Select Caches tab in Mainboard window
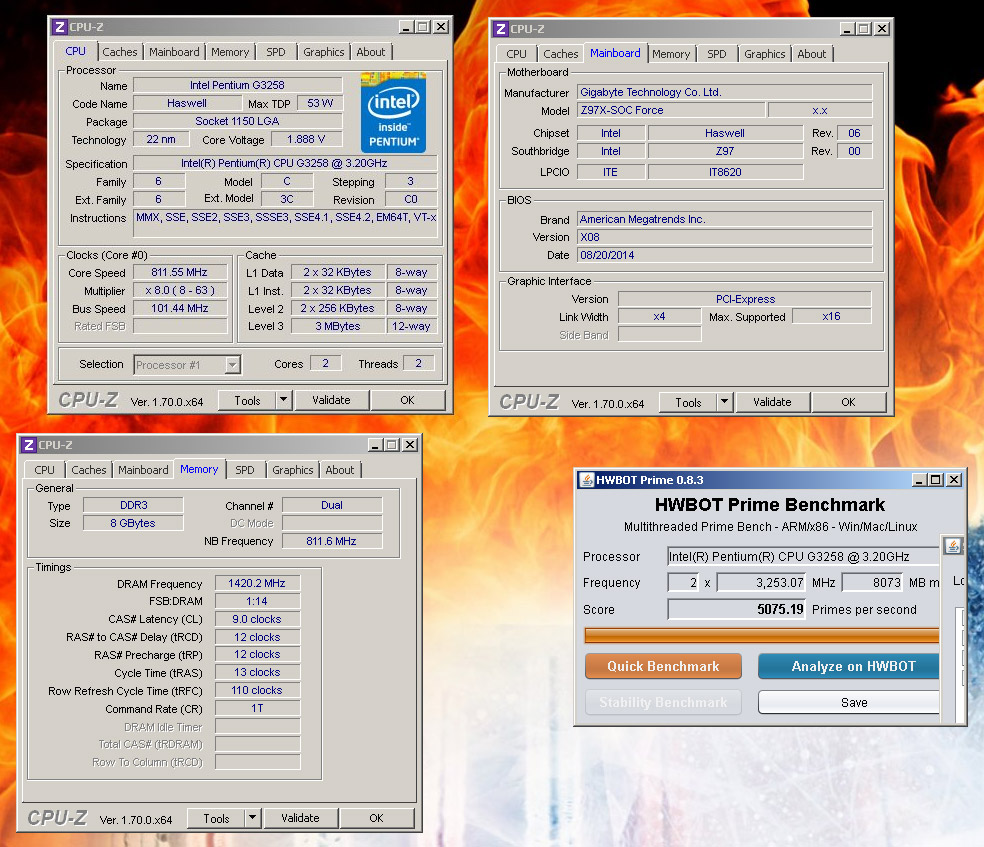The width and height of the screenshot is (984, 847). click(560, 54)
